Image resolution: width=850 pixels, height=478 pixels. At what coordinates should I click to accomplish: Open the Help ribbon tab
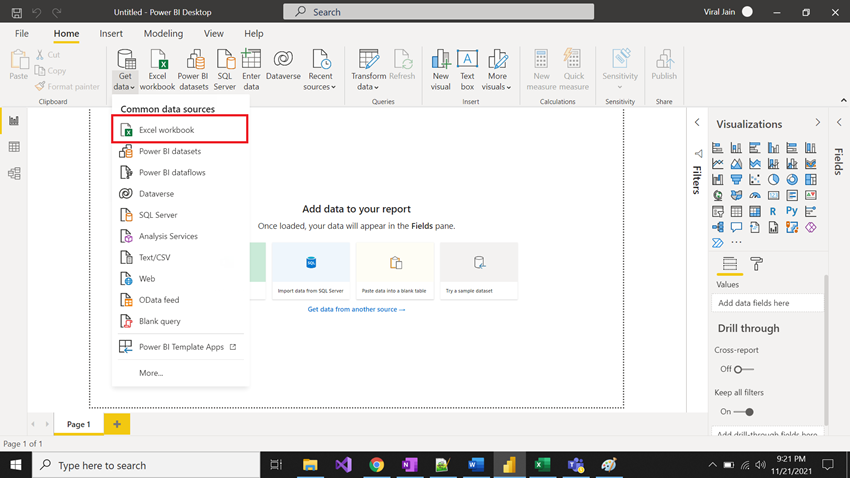coord(254,34)
